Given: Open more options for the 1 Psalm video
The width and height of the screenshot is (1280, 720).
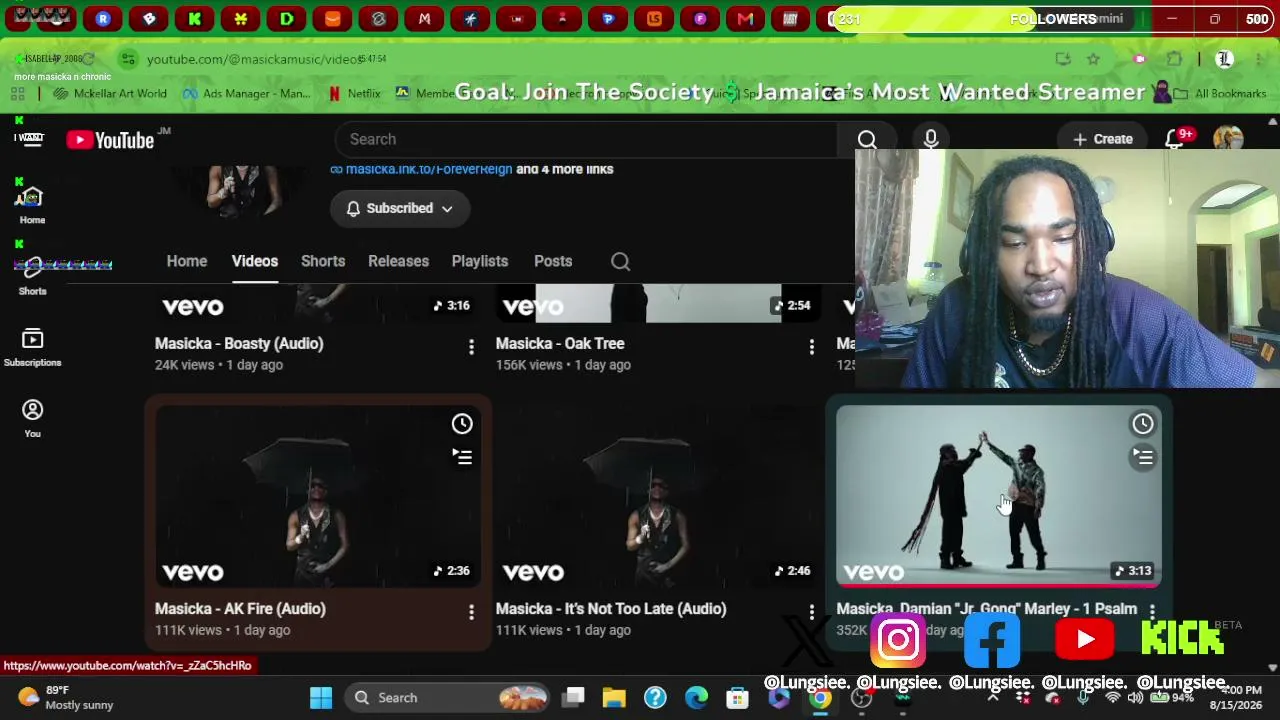Looking at the screenshot, I should click(1152, 611).
